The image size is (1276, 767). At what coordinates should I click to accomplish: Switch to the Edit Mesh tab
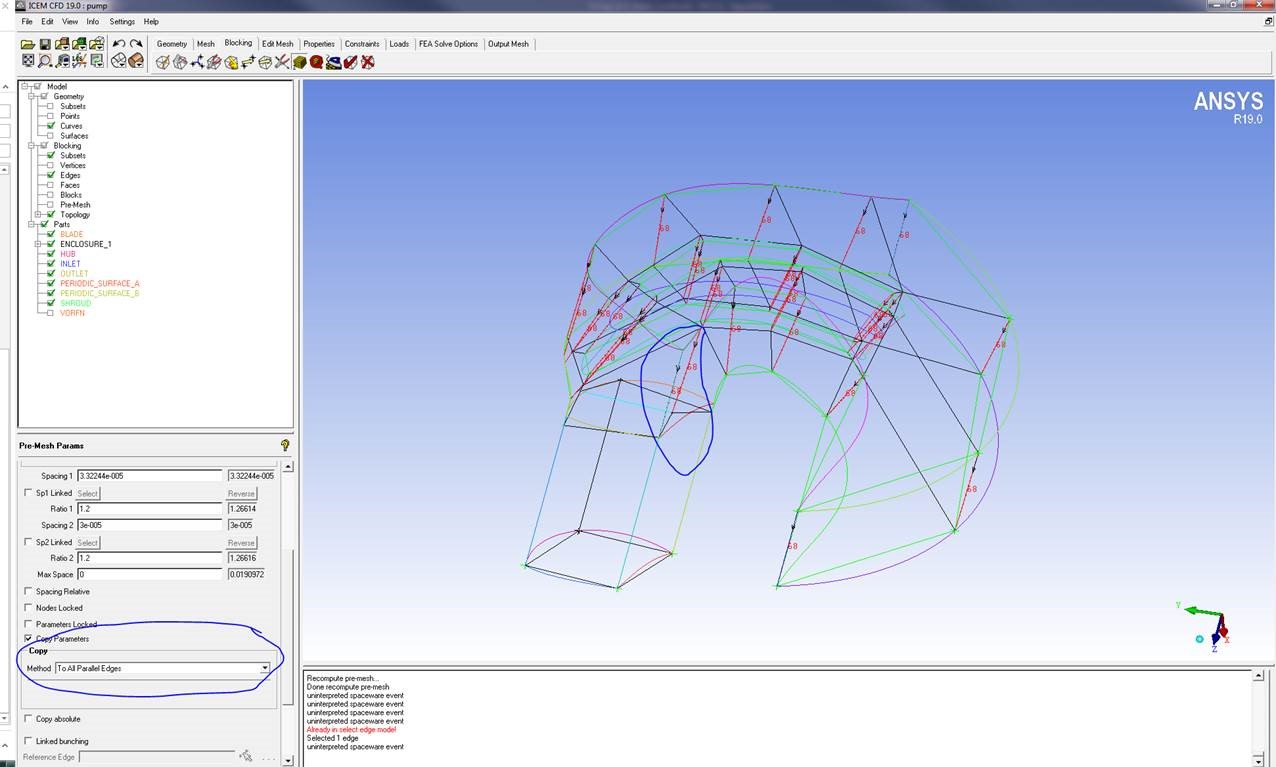pos(278,44)
